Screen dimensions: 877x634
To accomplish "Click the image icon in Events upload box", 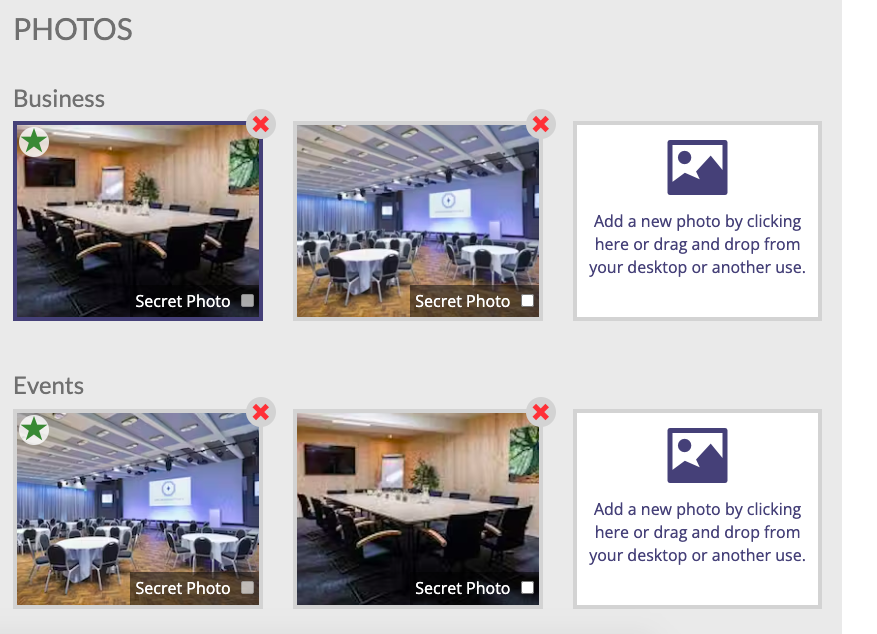I will pos(697,455).
